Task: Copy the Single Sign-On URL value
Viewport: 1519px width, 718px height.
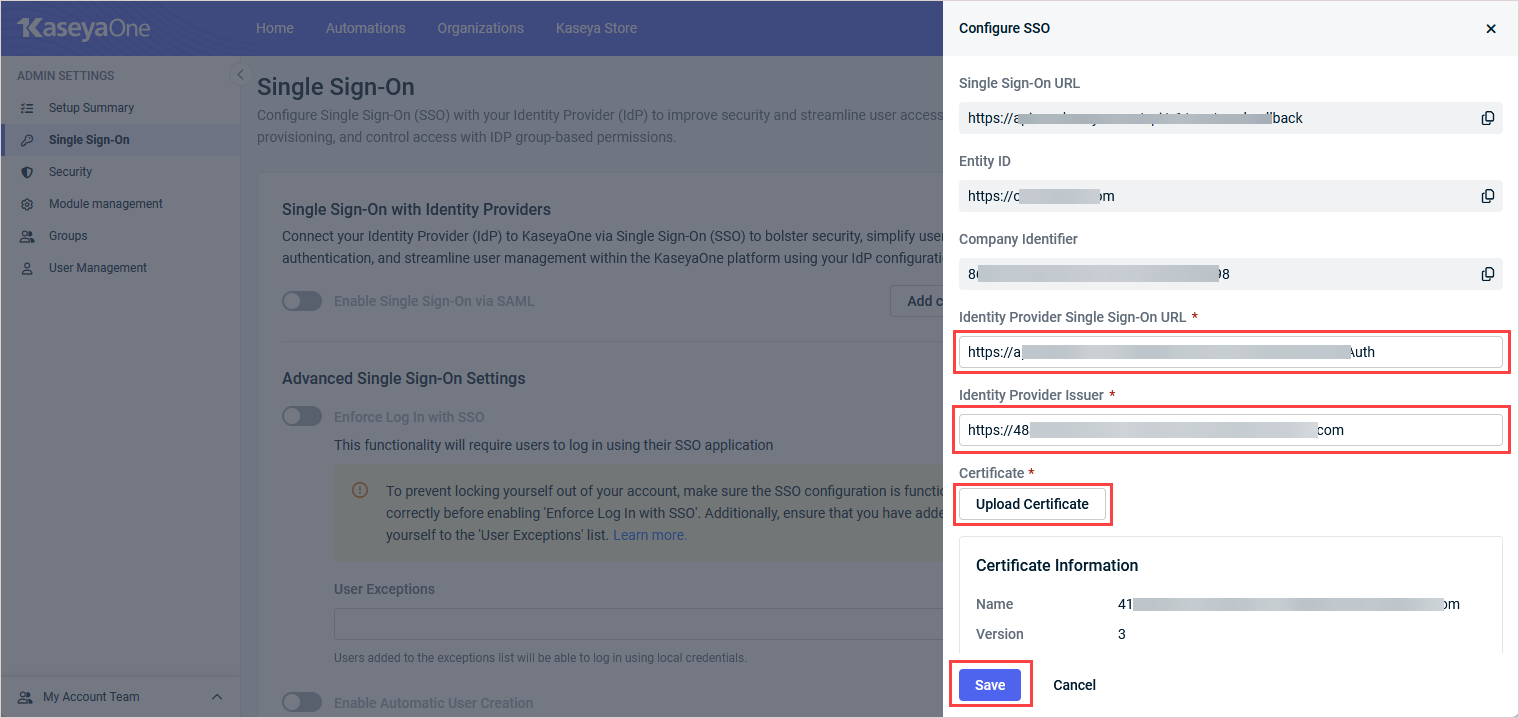Action: click(1487, 118)
